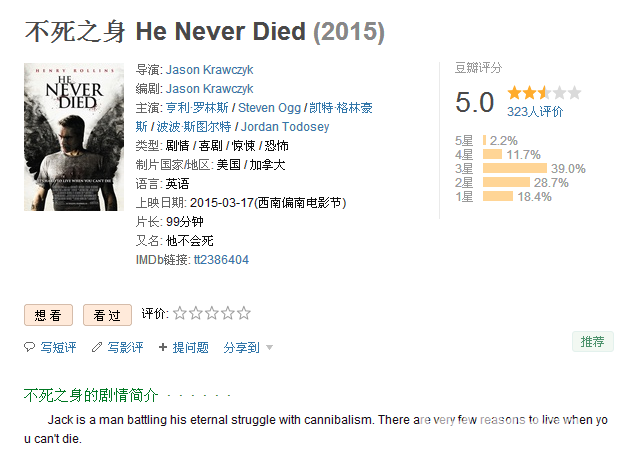The width and height of the screenshot is (628, 467).
Task: Rate the movie with the fourth empty star
Action: click(x=228, y=313)
